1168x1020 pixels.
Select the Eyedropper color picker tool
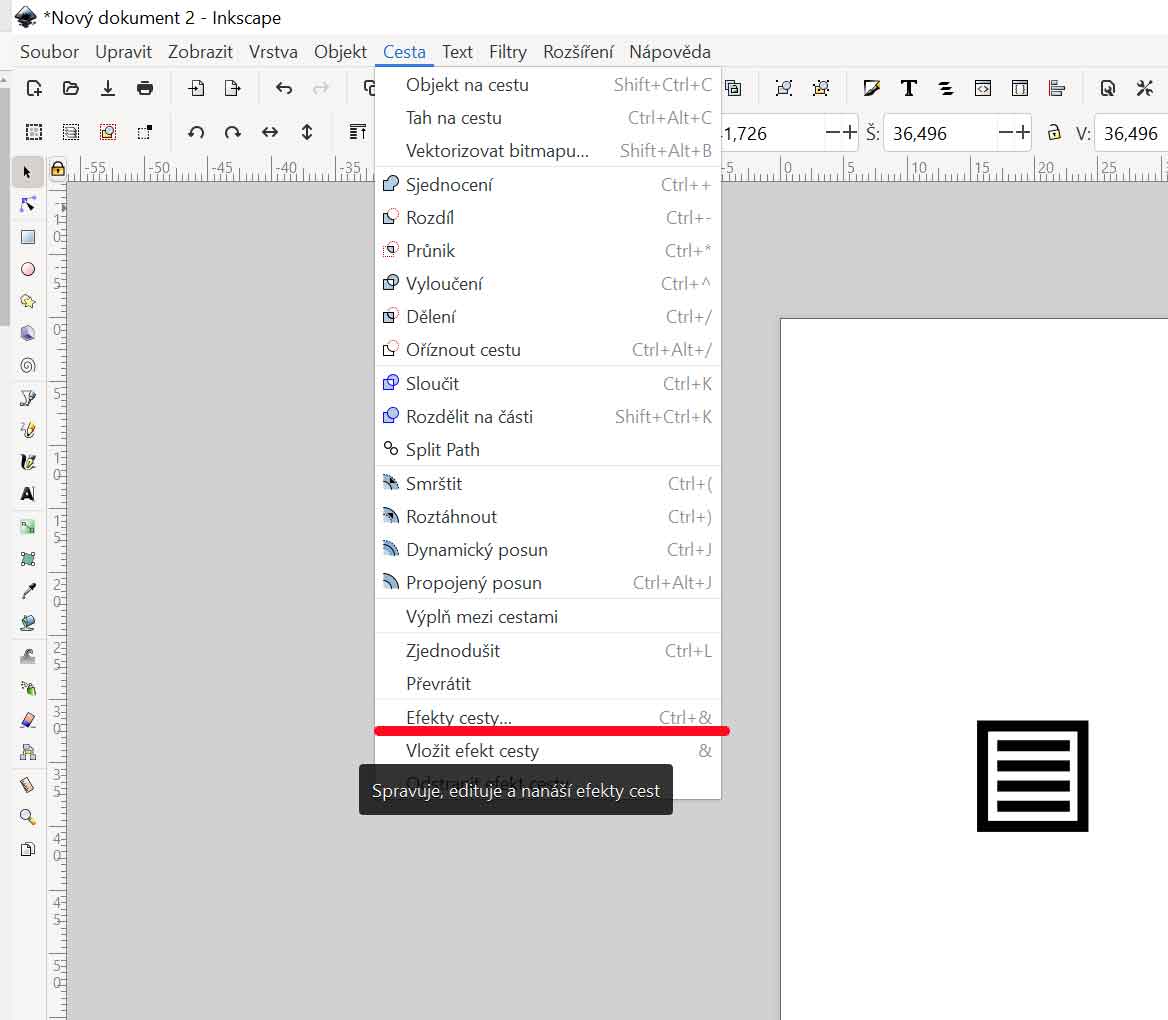tap(28, 591)
